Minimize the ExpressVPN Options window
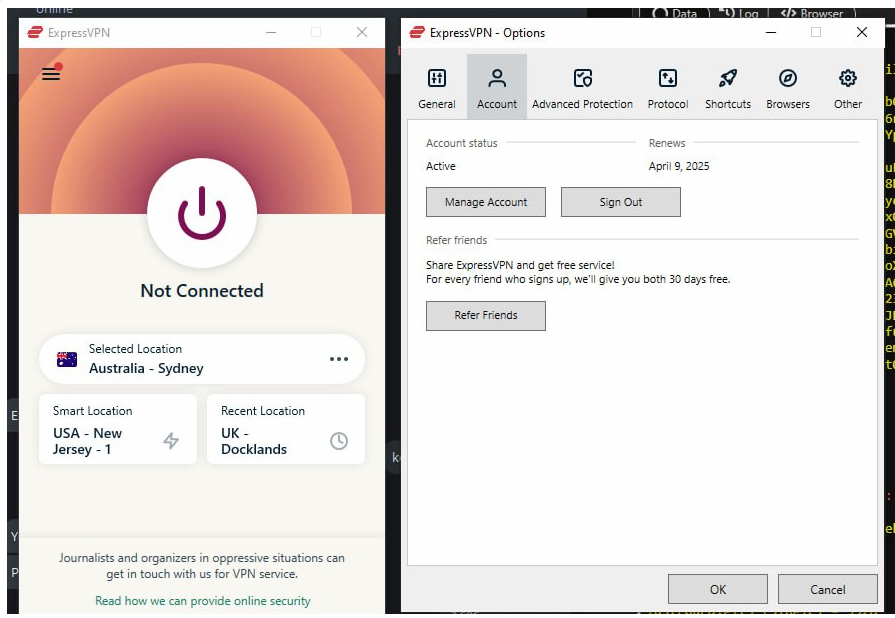The height and width of the screenshot is (618, 895). pyautogui.click(x=771, y=33)
